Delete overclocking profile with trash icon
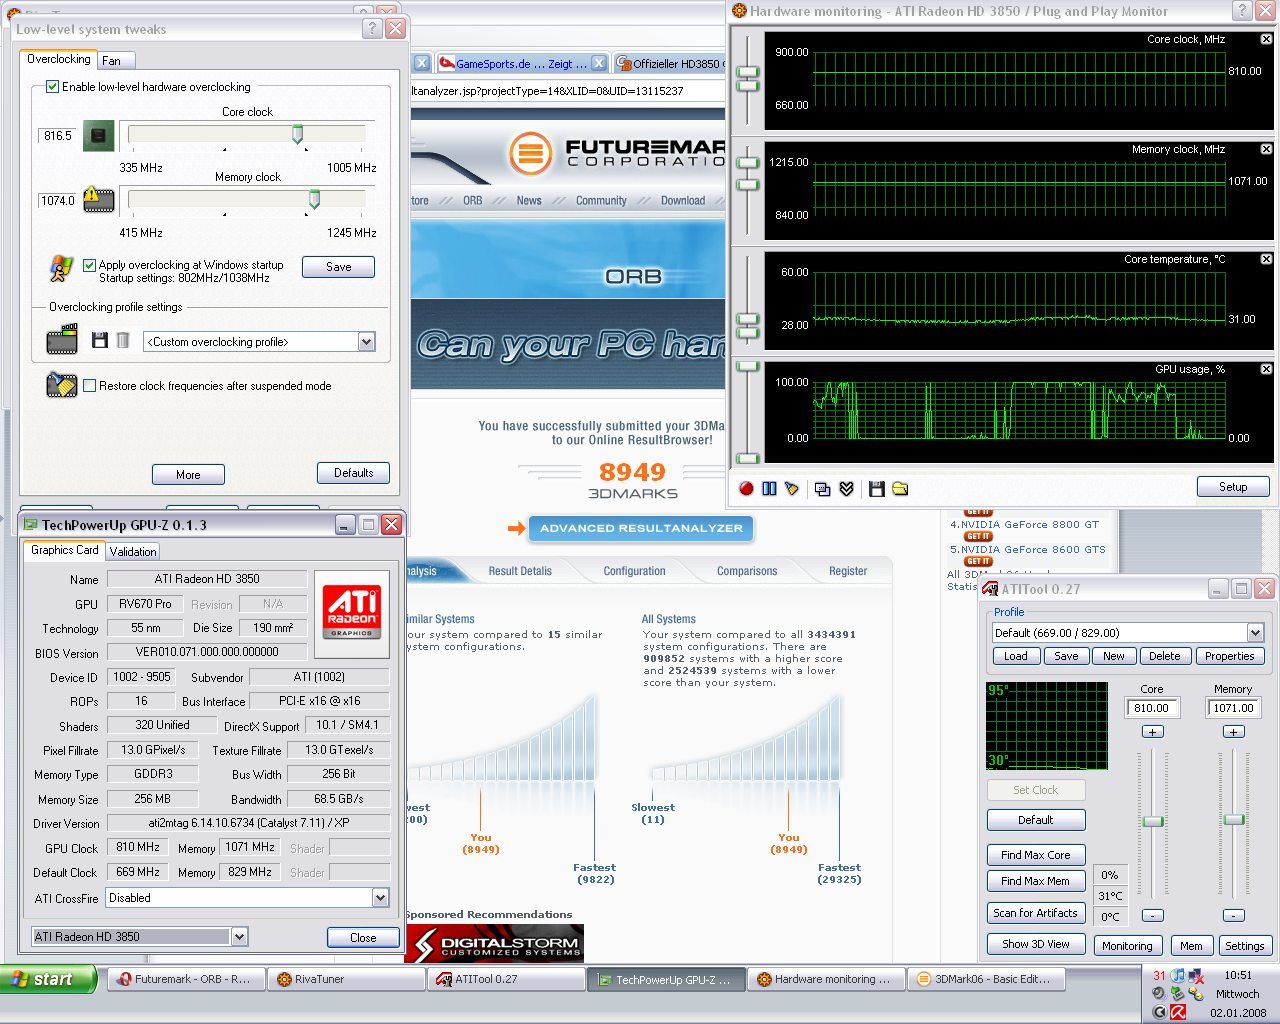The height and width of the screenshot is (1024, 1280). [122, 341]
